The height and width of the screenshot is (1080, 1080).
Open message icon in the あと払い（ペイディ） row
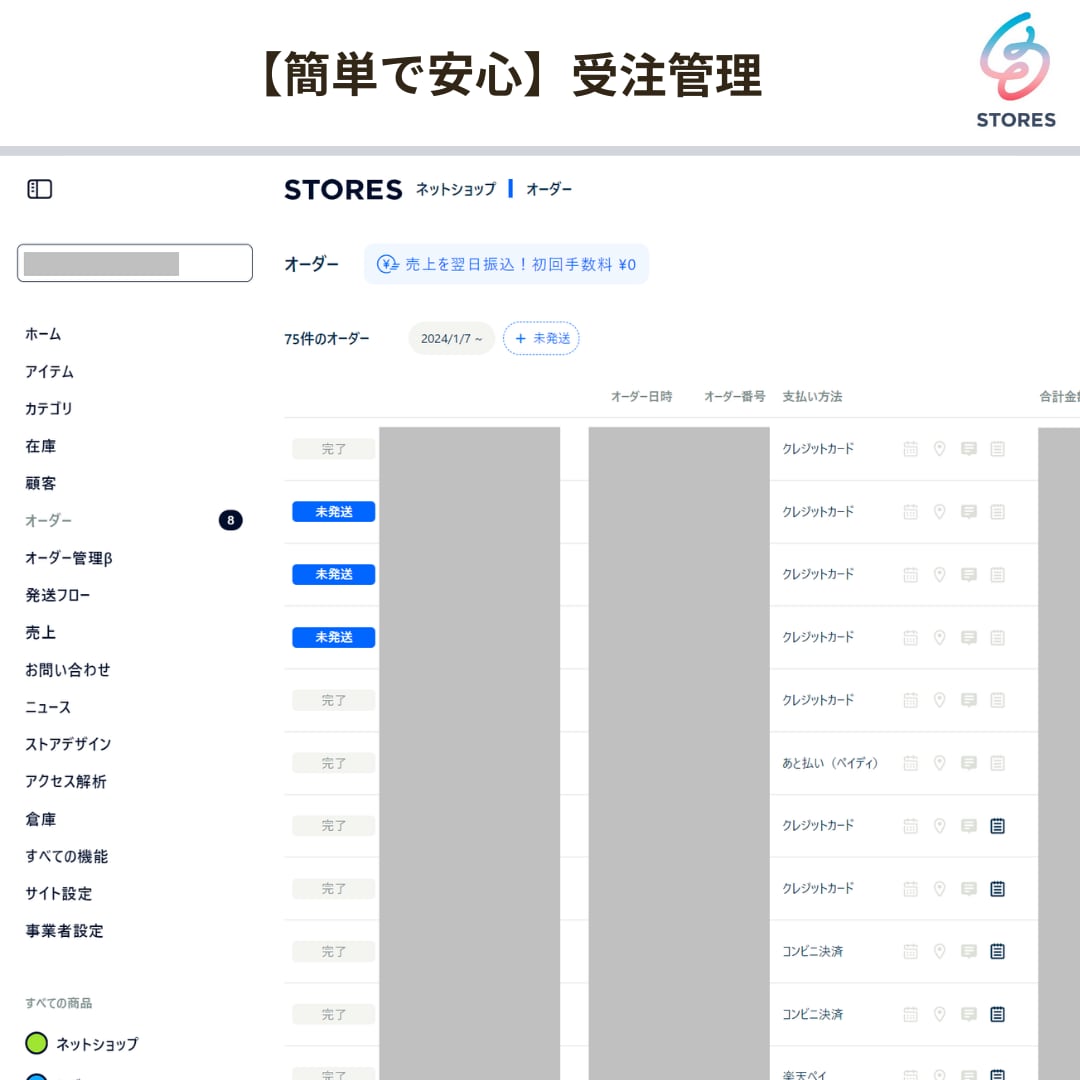[x=968, y=762]
